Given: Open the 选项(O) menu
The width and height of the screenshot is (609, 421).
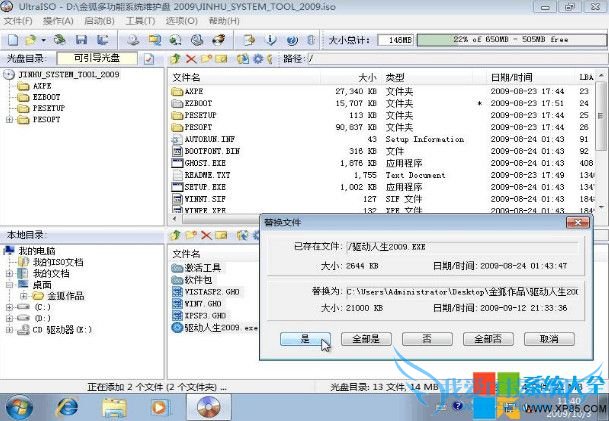Looking at the screenshot, I should 182,21.
